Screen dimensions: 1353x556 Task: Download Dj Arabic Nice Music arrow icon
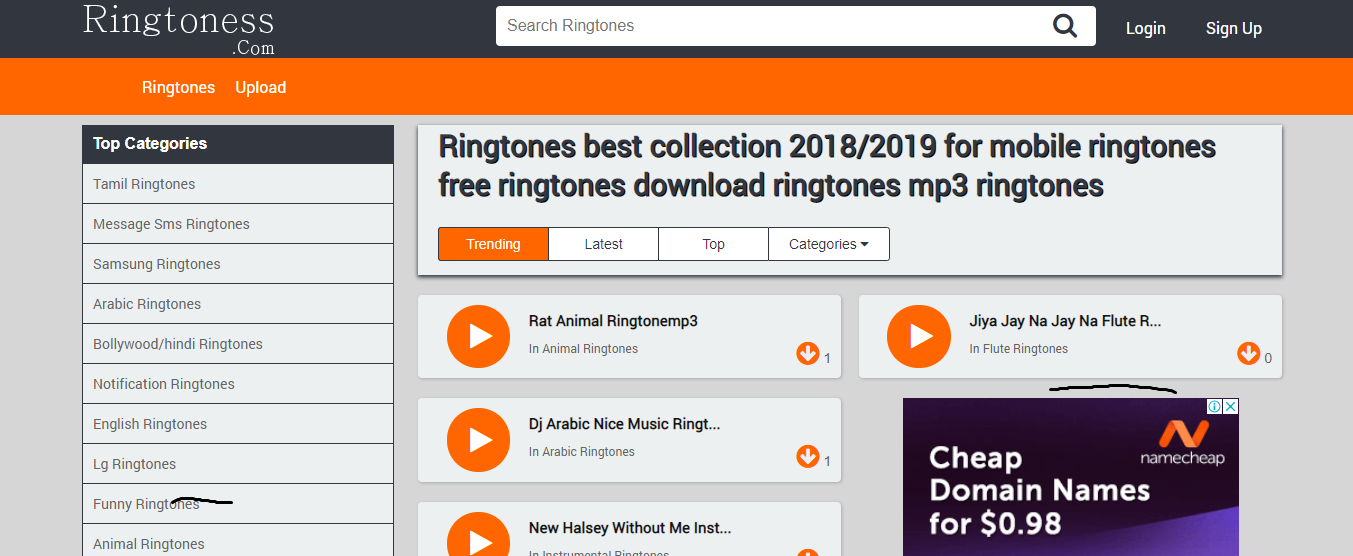(x=808, y=457)
